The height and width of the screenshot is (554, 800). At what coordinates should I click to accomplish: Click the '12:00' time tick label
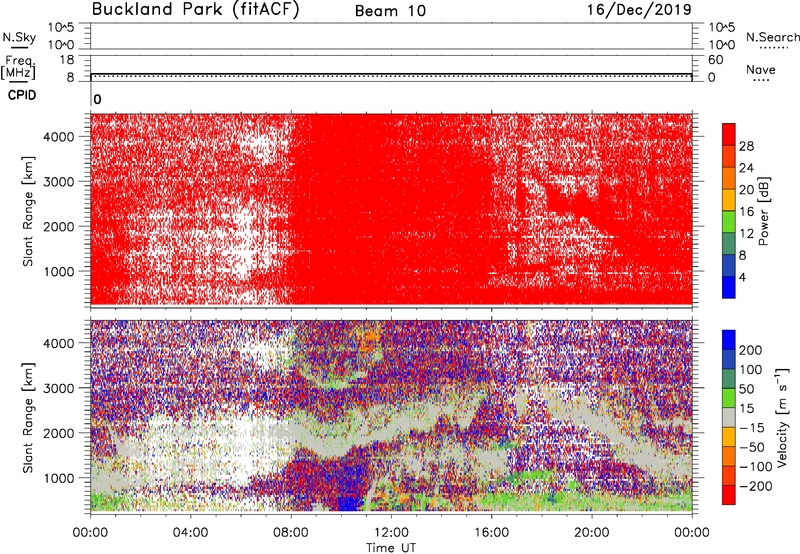391,533
